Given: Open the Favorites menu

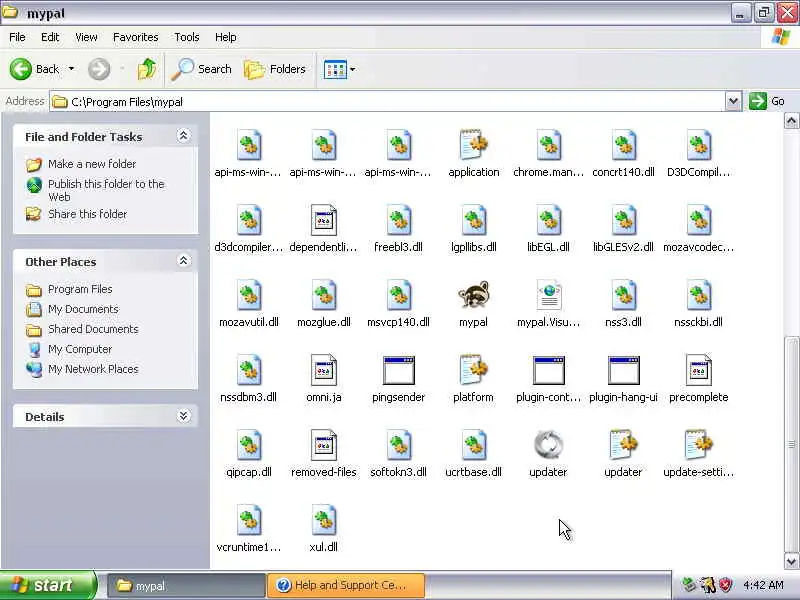Looking at the screenshot, I should click(x=136, y=37).
